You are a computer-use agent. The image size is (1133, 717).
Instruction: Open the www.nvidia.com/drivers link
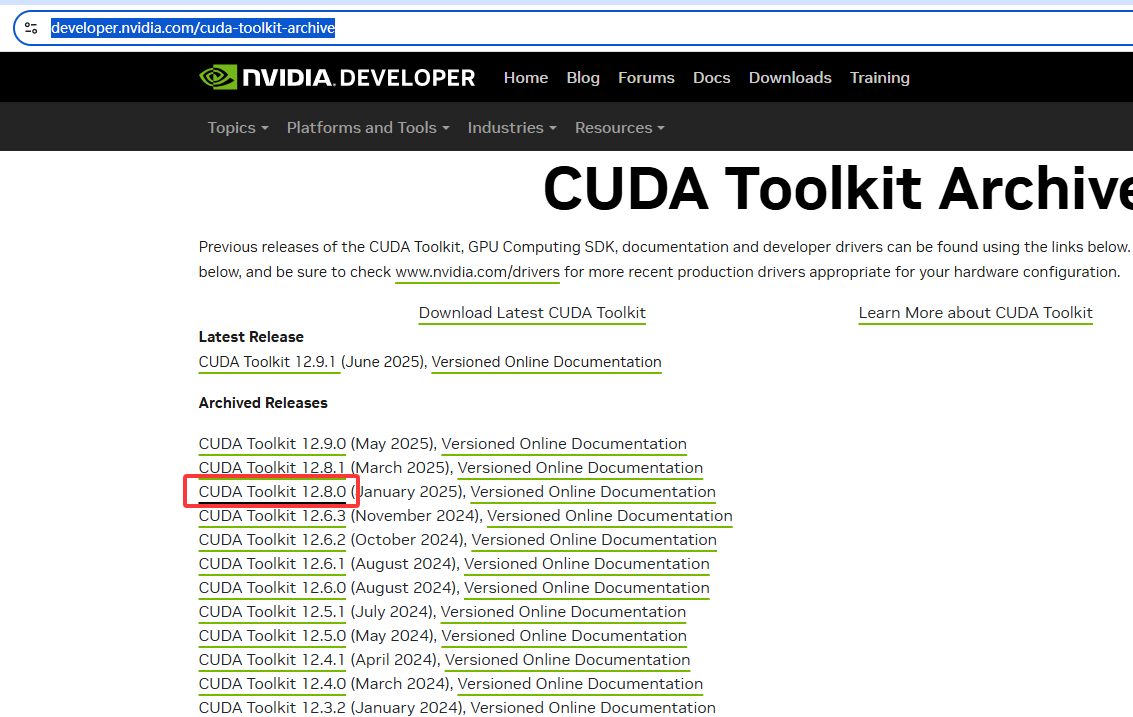pyautogui.click(x=477, y=272)
